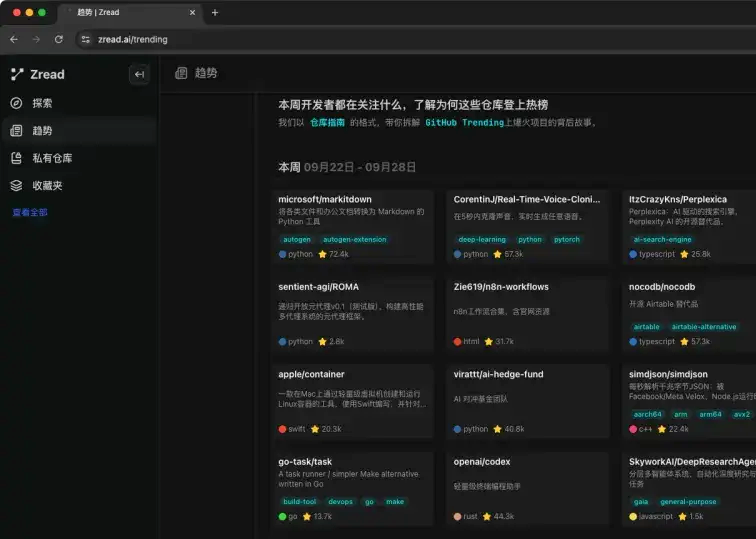Open the 收藏夹 favorites section
This screenshot has width=756, height=539.
coord(79,186)
